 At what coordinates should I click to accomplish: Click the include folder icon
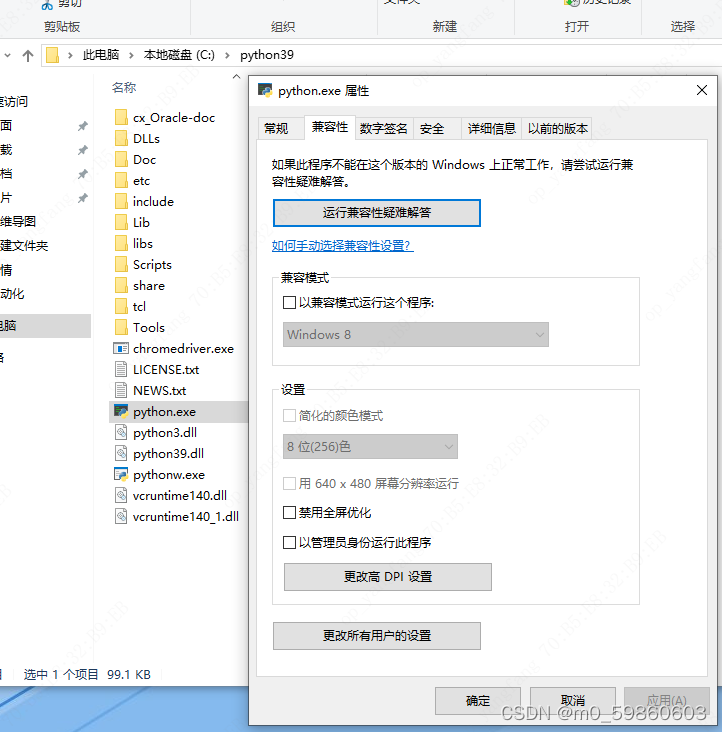coord(121,202)
